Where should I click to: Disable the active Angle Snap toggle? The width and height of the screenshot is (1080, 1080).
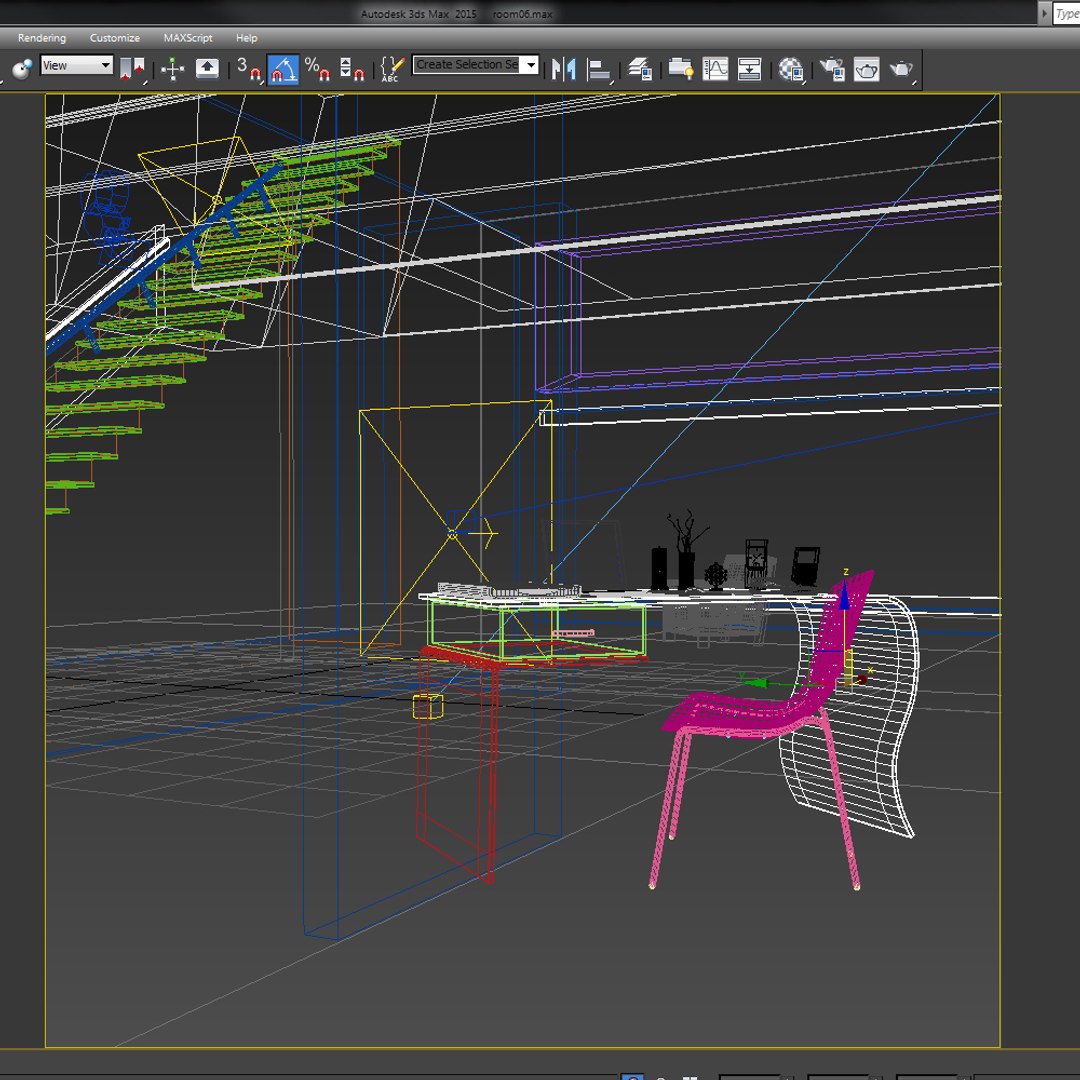283,69
